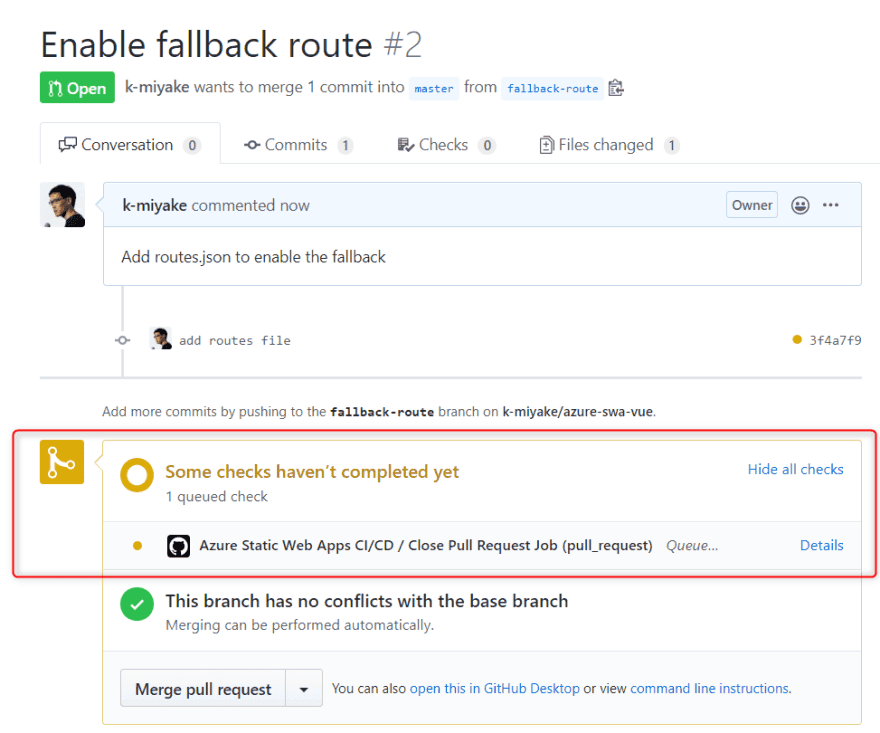Switch to the Commits tab

click(297, 145)
